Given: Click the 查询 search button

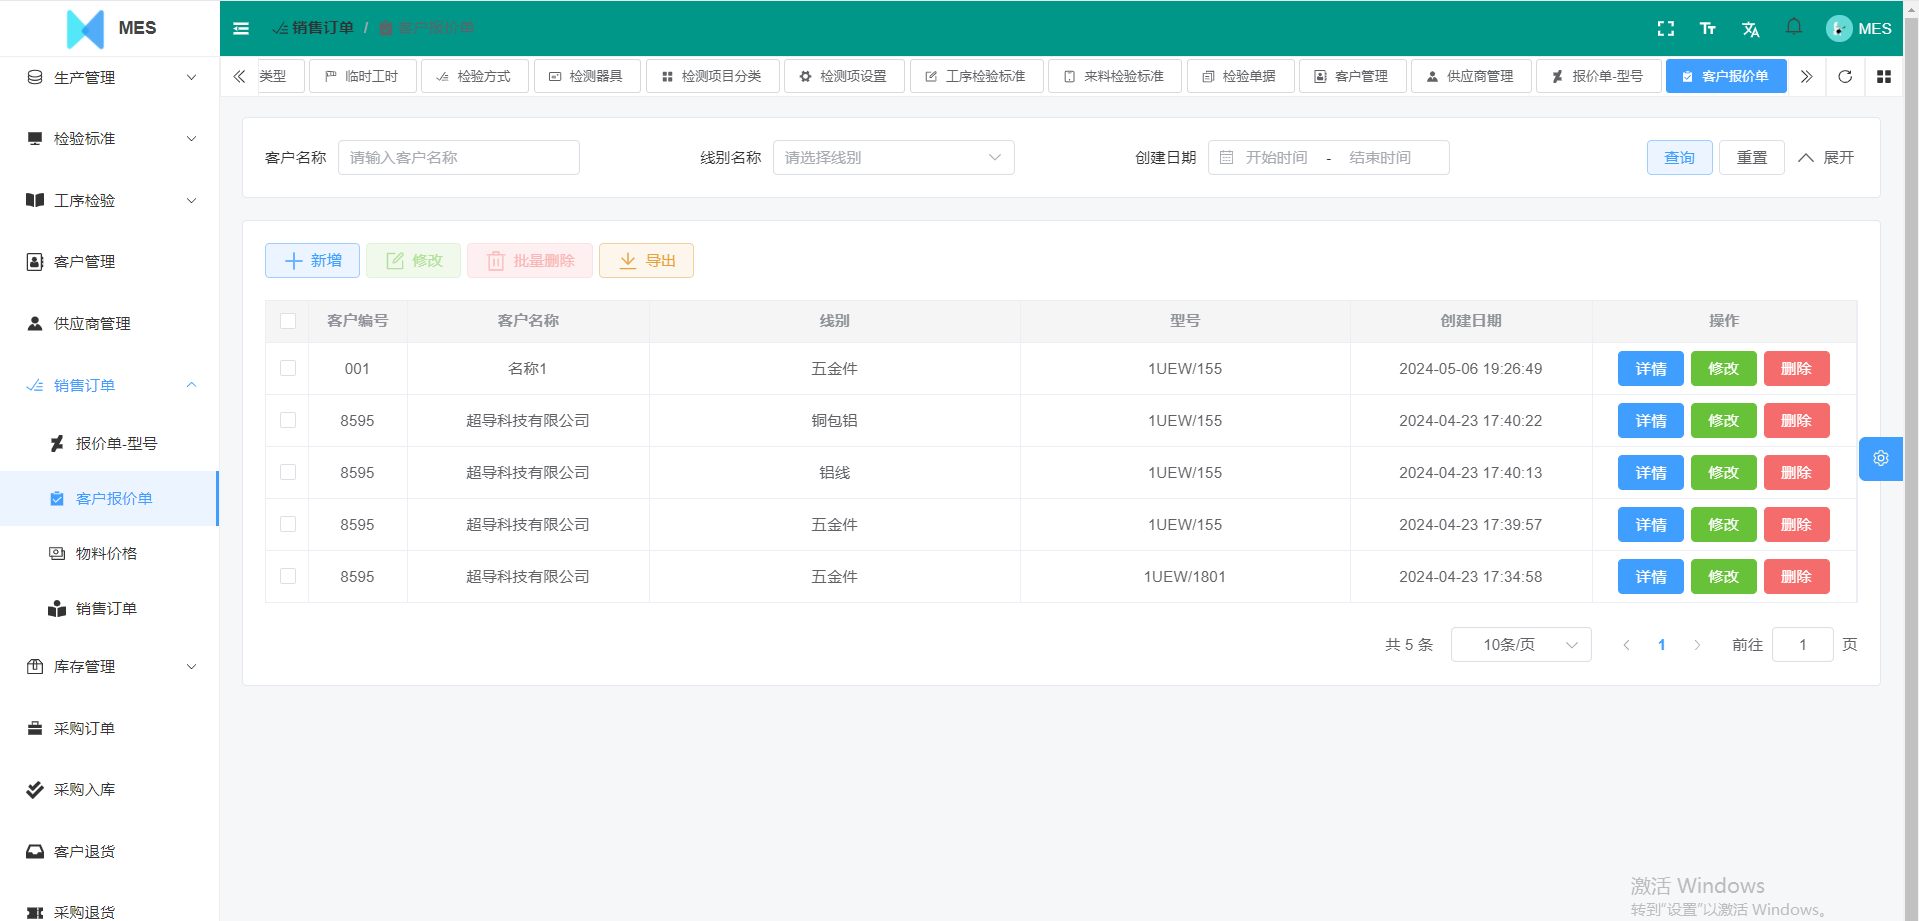Looking at the screenshot, I should (x=1679, y=157).
